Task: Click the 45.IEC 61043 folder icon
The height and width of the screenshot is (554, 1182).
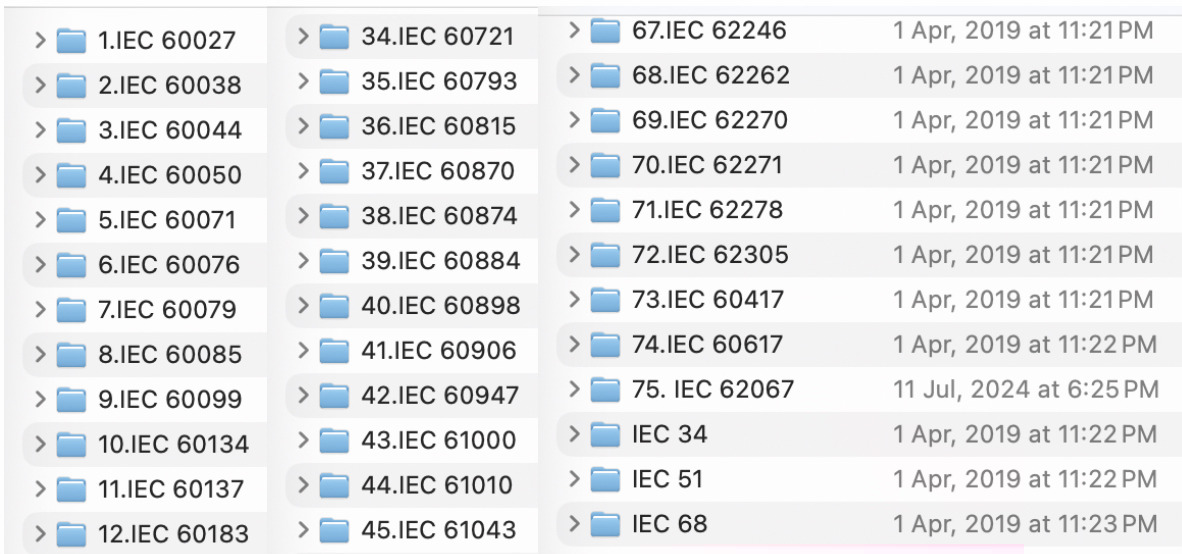Action: pos(334,529)
